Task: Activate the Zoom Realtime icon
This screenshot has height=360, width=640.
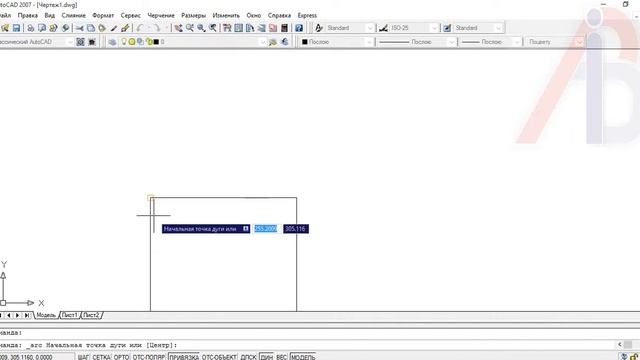Action: (x=190, y=28)
